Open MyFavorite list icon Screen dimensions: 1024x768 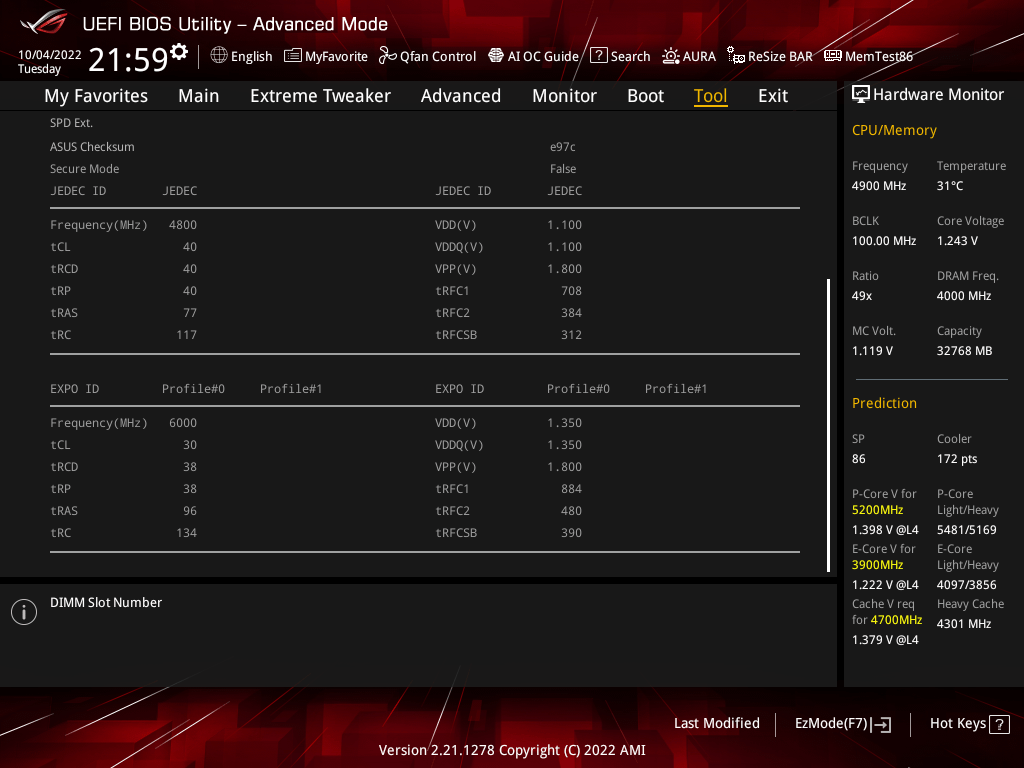[x=293, y=56]
